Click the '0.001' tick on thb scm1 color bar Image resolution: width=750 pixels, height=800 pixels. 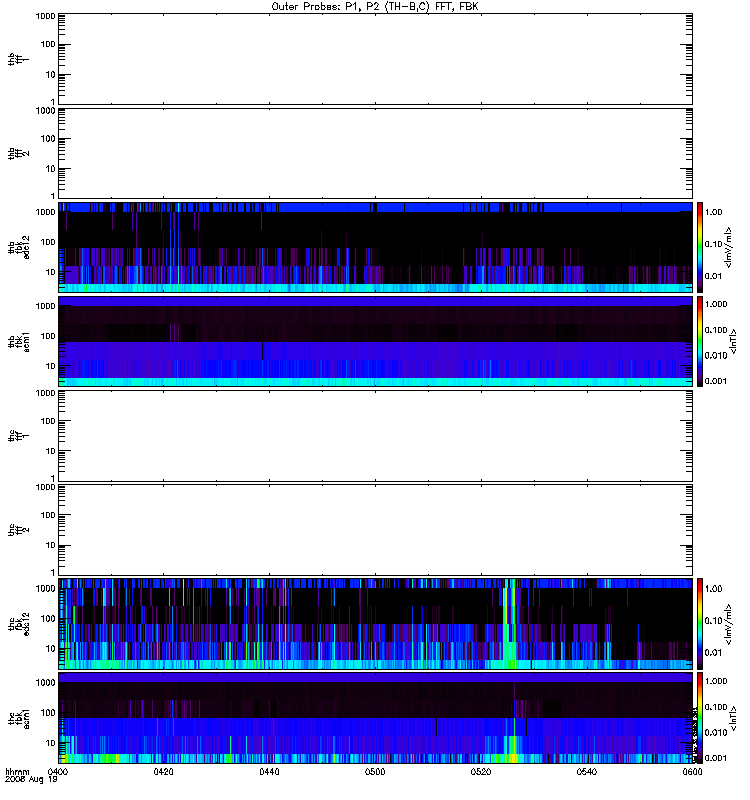[x=715, y=381]
